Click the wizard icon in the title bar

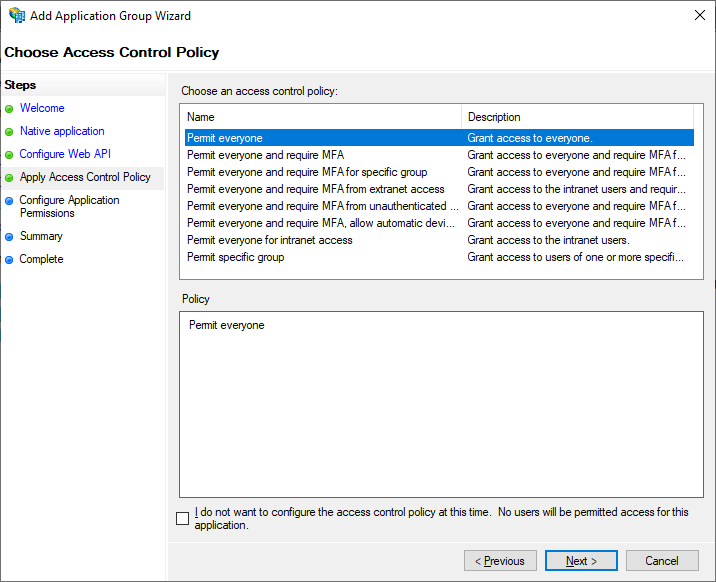pyautogui.click(x=16, y=15)
